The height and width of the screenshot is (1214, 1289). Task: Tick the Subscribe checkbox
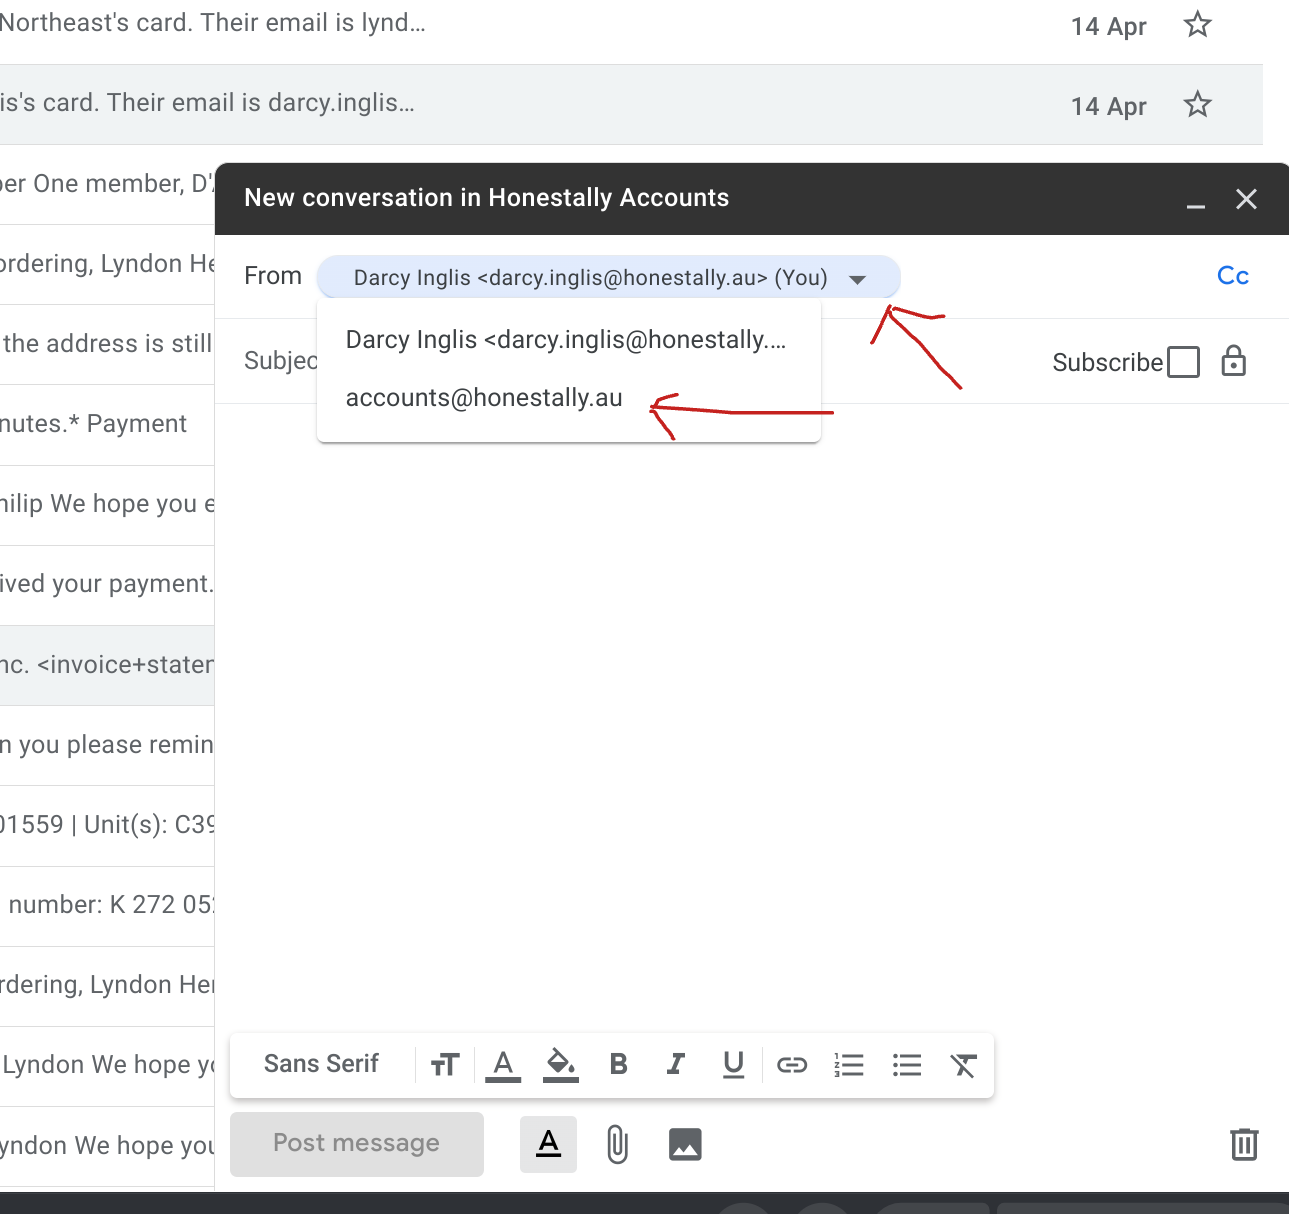1183,362
